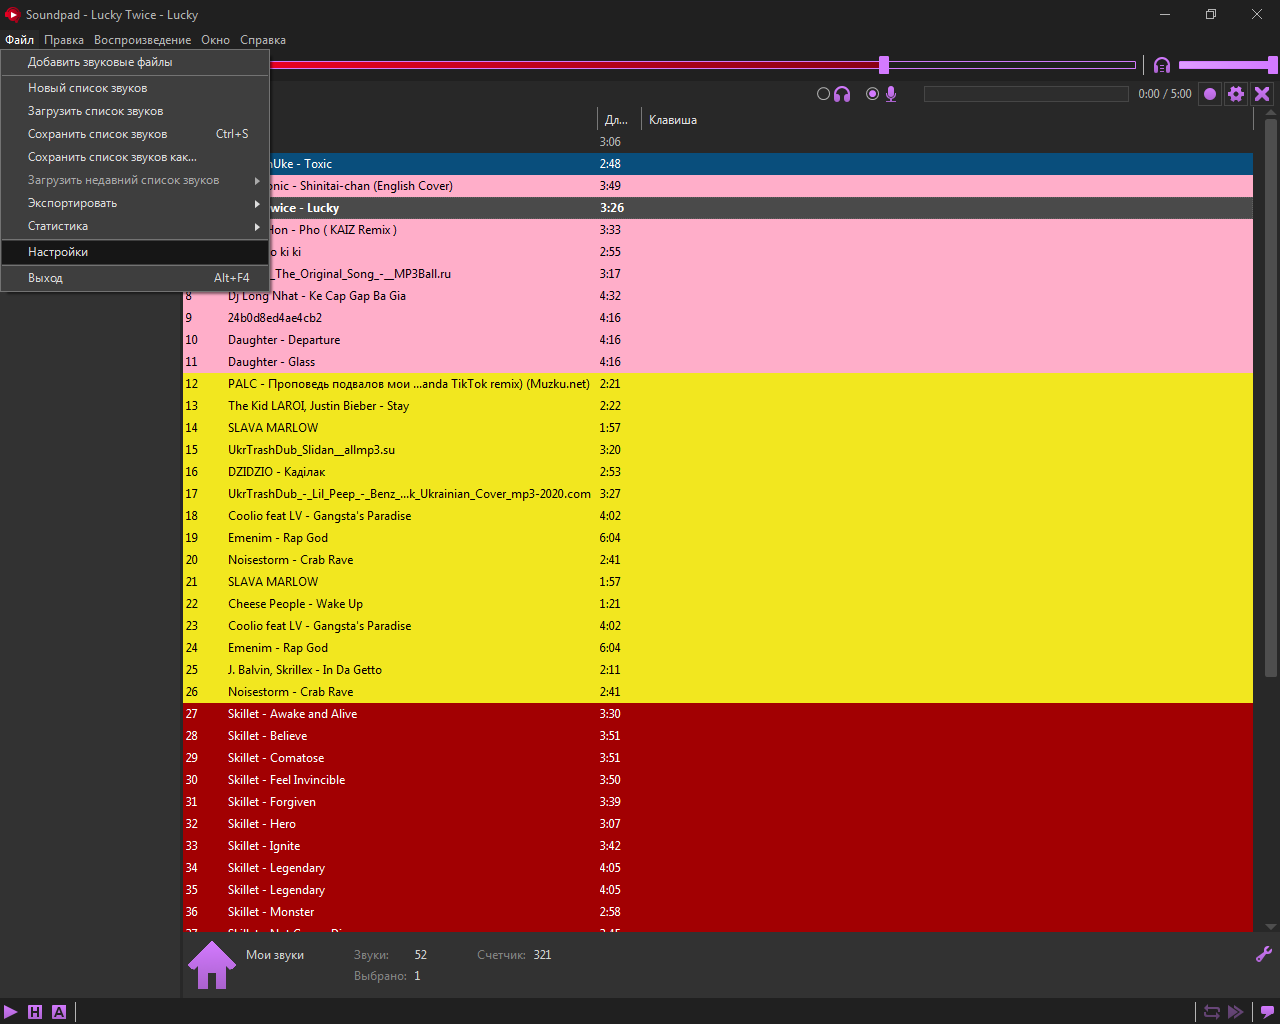Viewport: 1280px width, 1024px height.
Task: Click the Счетчик value 321
Action: [x=542, y=955]
